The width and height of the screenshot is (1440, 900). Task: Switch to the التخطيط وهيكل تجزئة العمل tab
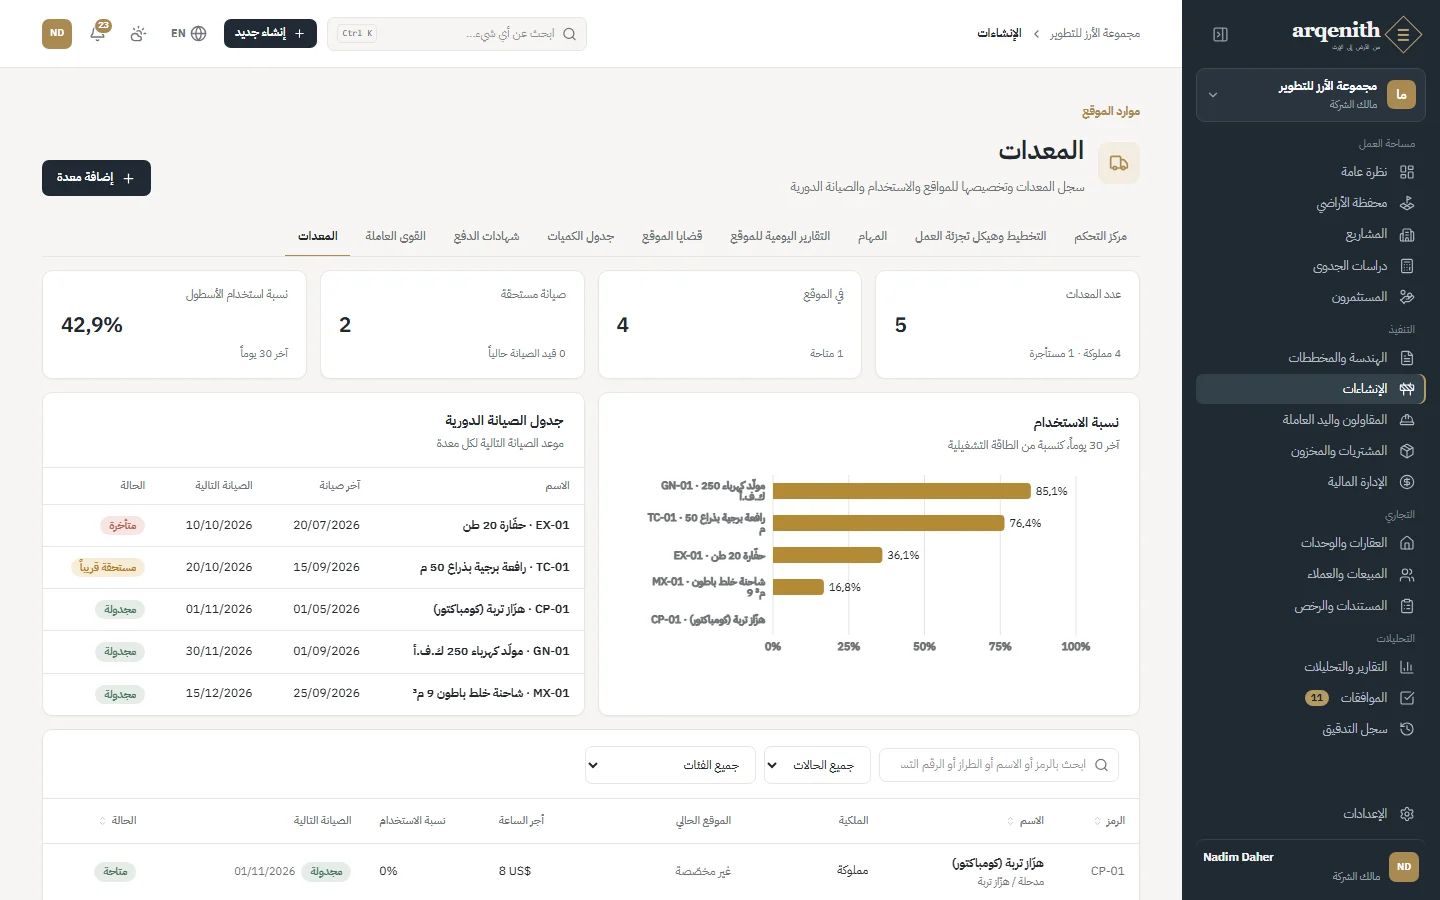(980, 237)
